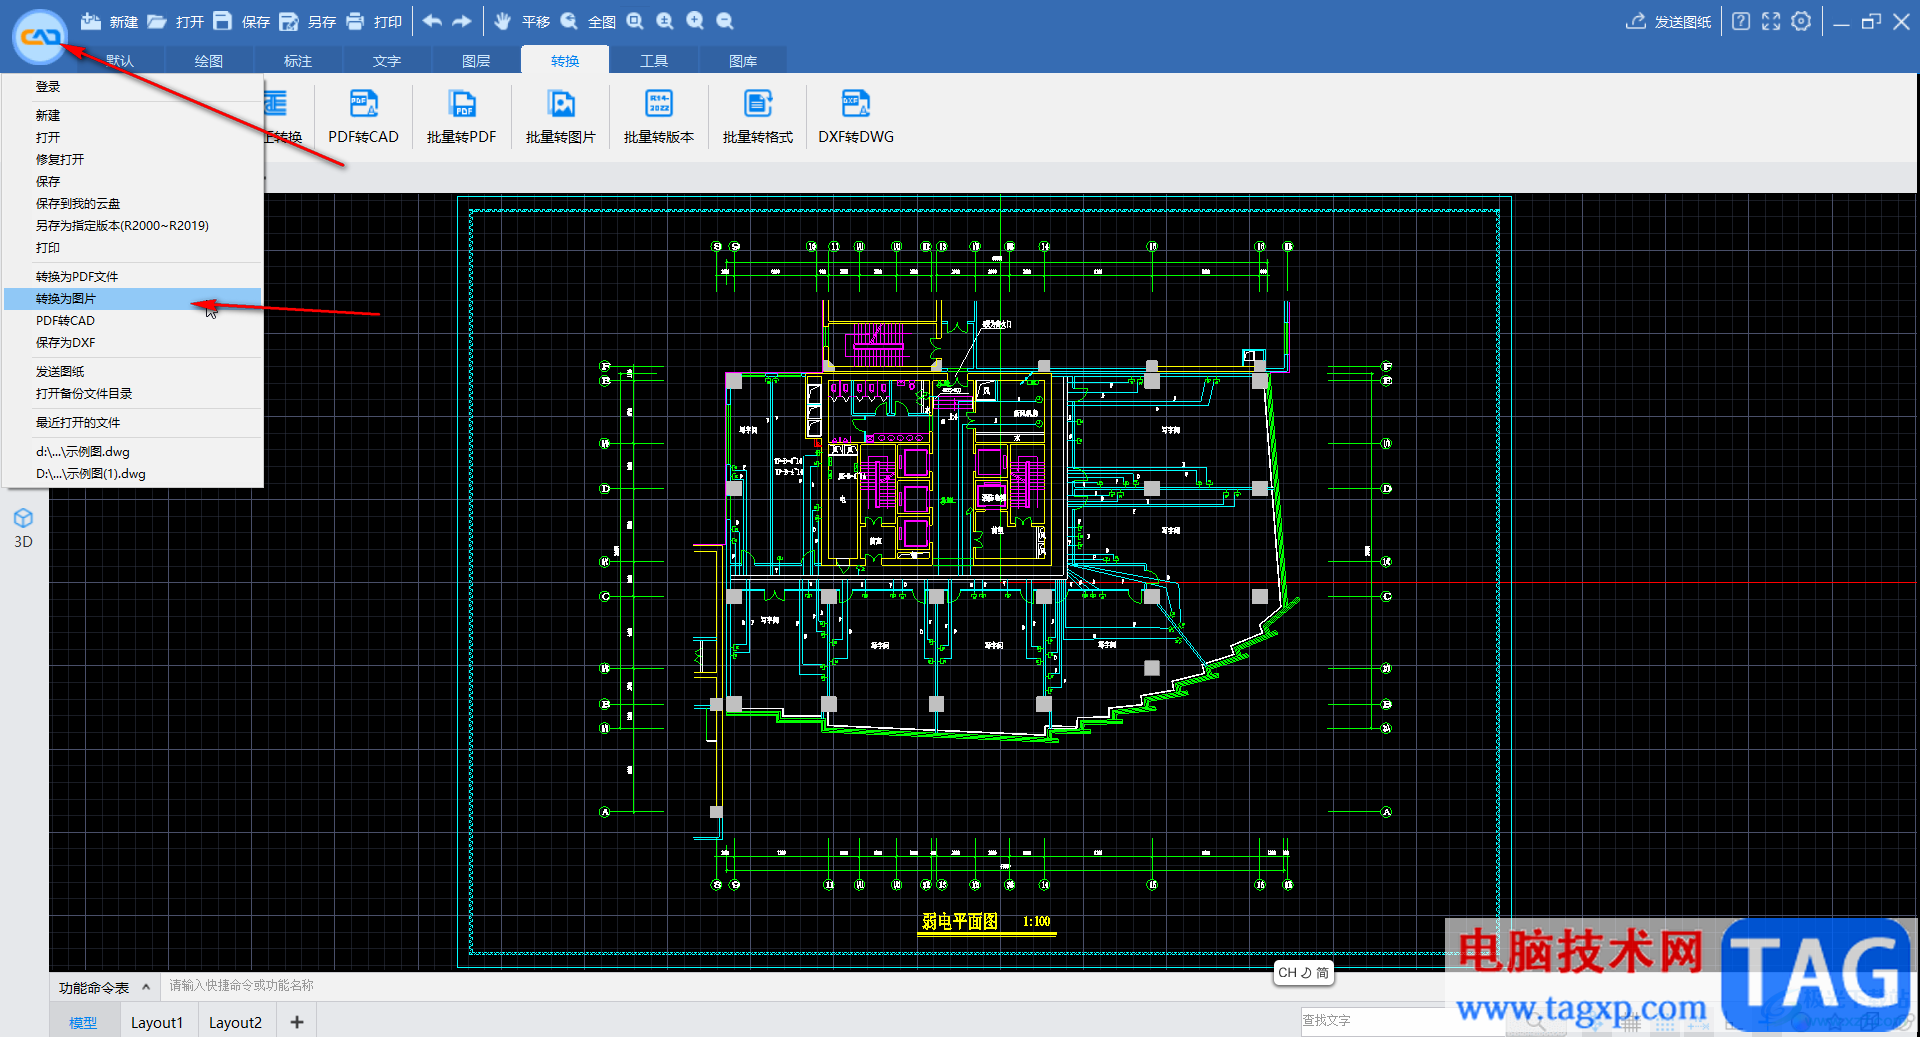Open the 绘图 ribbon tab
The image size is (1920, 1037).
(208, 61)
